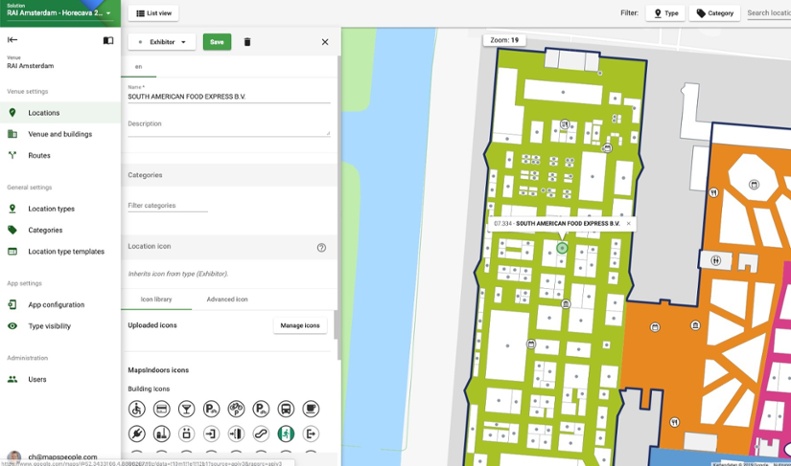
Task: Save the location changes
Action: pos(217,42)
